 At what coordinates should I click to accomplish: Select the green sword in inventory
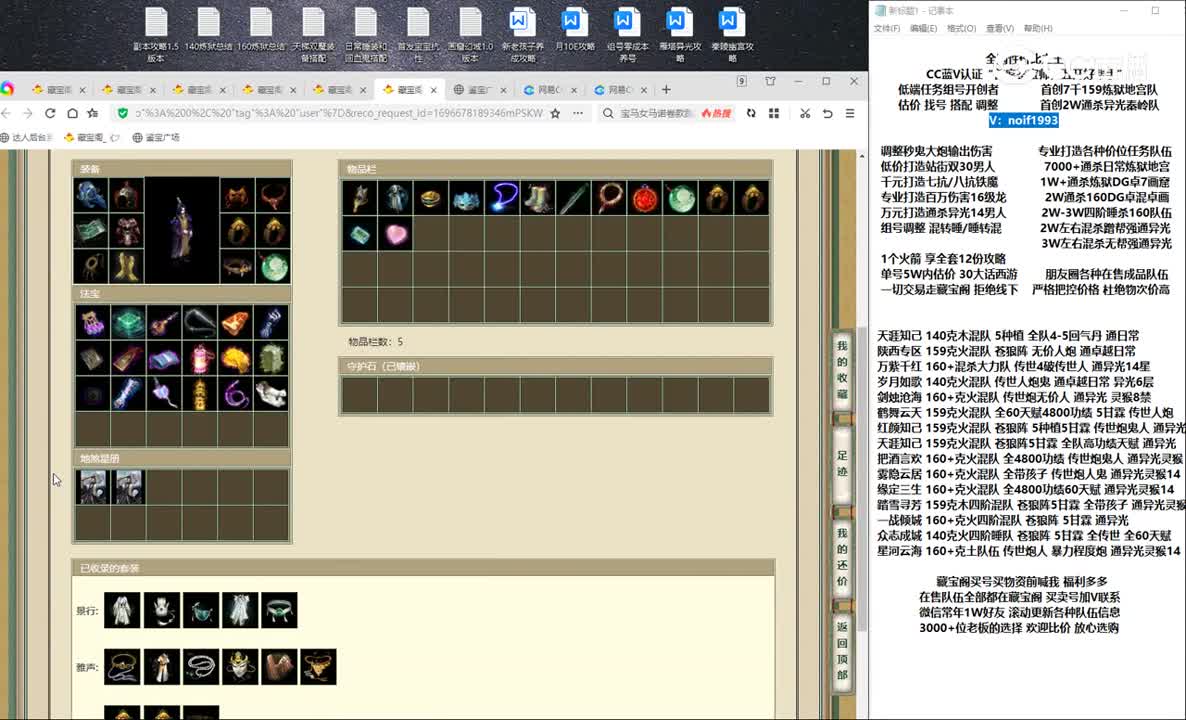573,198
